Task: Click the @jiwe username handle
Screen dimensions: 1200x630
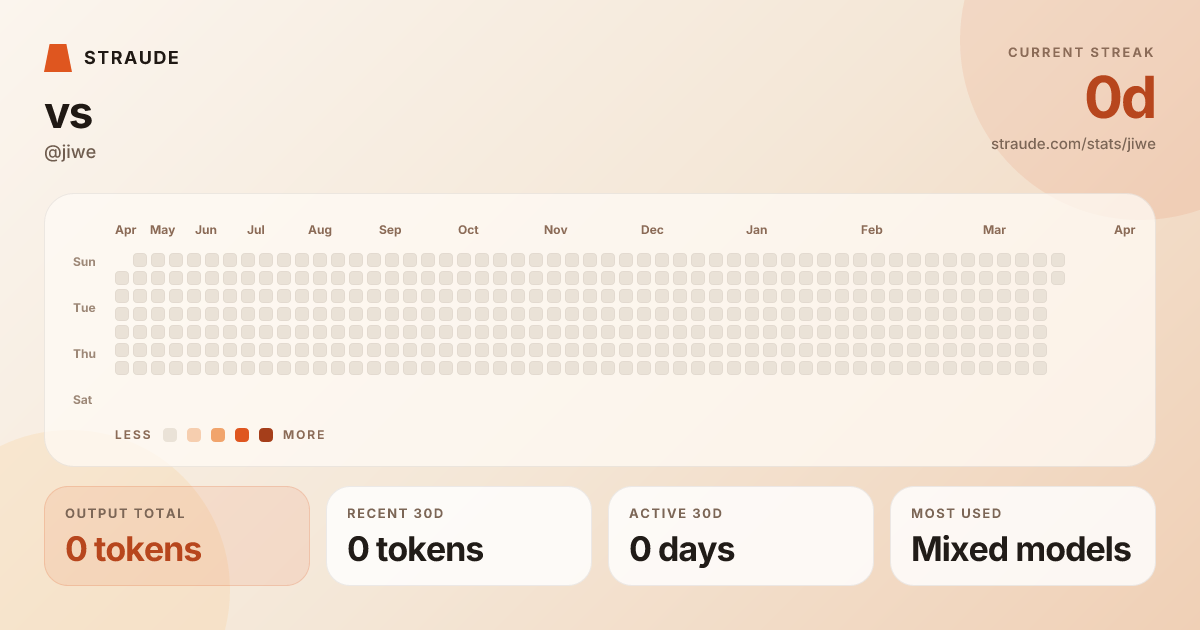Action: point(70,152)
